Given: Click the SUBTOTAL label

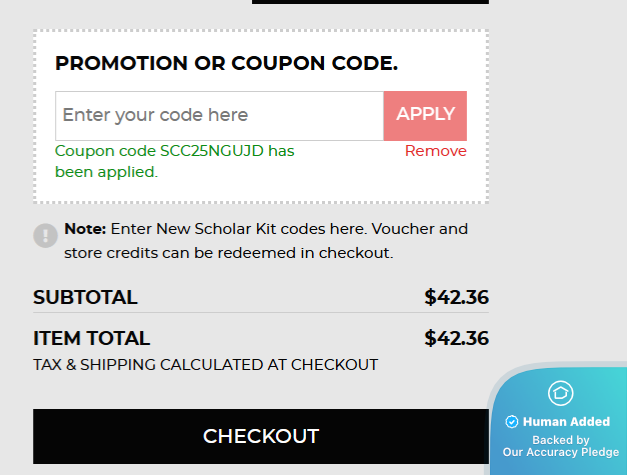Looking at the screenshot, I should pyautogui.click(x=85, y=297).
